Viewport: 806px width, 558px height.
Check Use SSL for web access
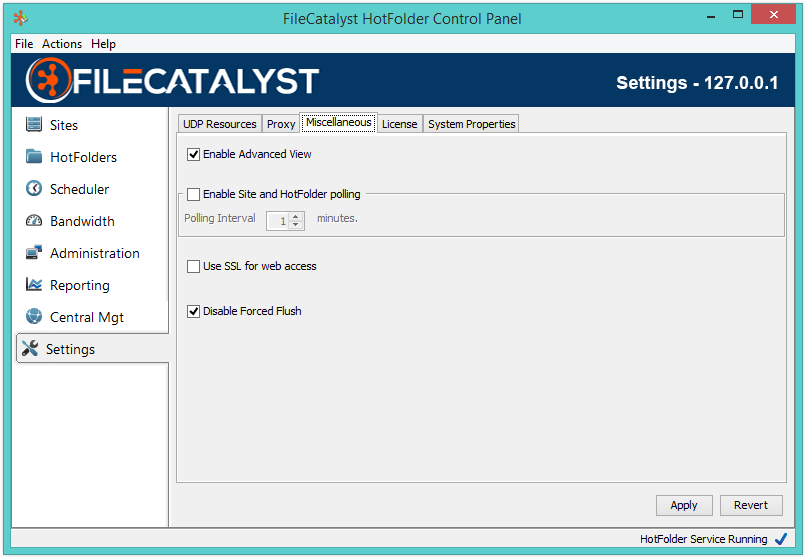[x=193, y=266]
